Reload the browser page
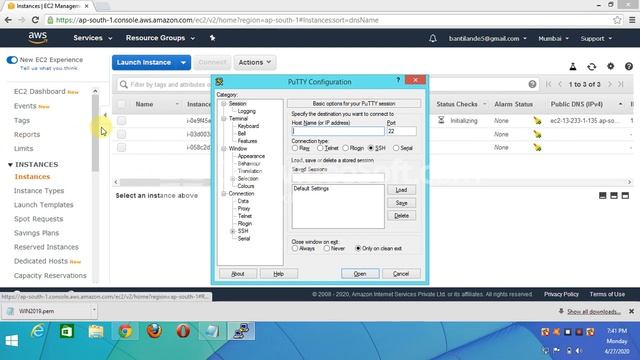The width and height of the screenshot is (640, 360). click(x=35, y=20)
